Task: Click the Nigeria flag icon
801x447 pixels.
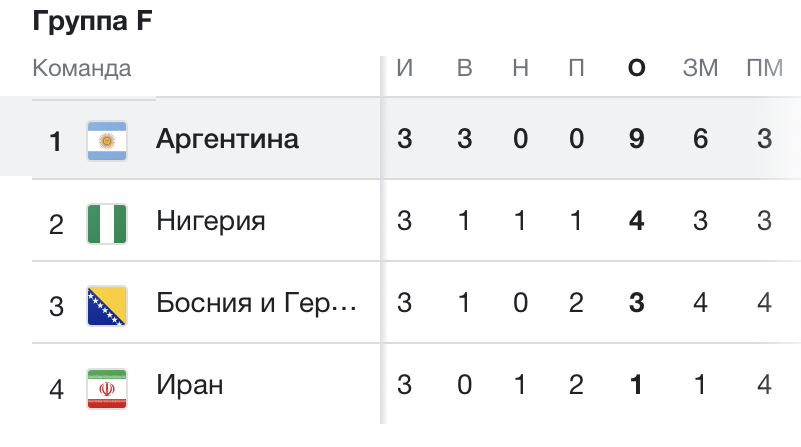Action: (x=107, y=224)
